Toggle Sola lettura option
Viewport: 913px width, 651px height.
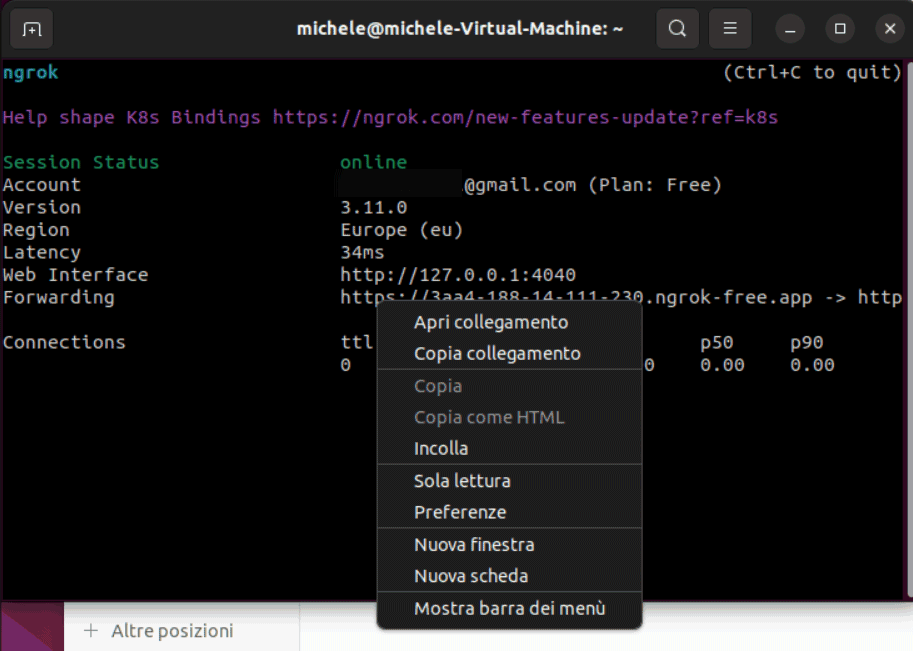point(509,481)
